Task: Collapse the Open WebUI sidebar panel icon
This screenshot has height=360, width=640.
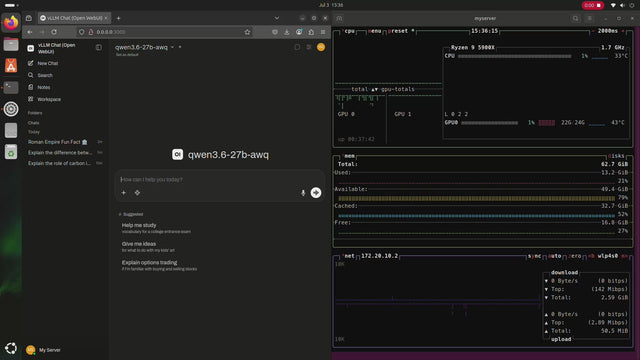Action: [x=99, y=47]
